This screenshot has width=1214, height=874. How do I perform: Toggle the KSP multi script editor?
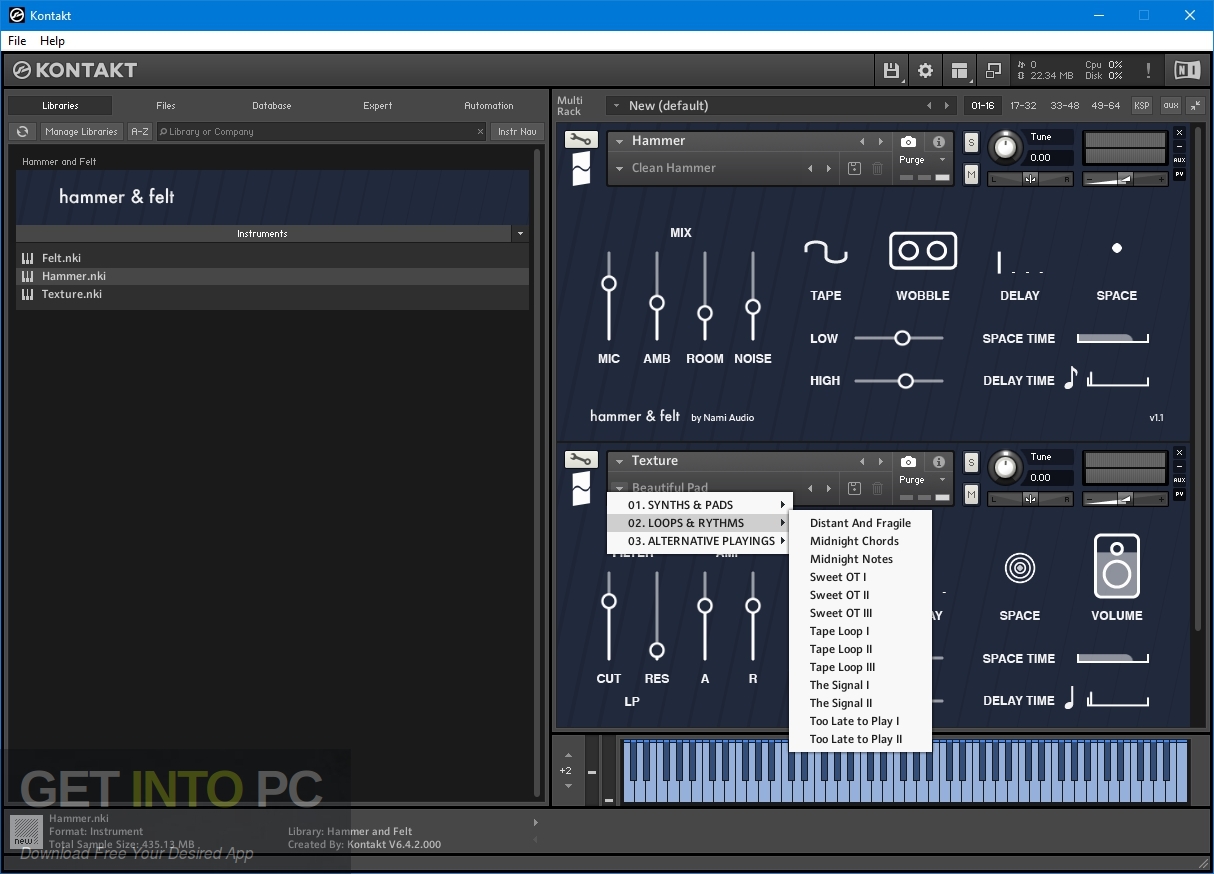[1141, 105]
